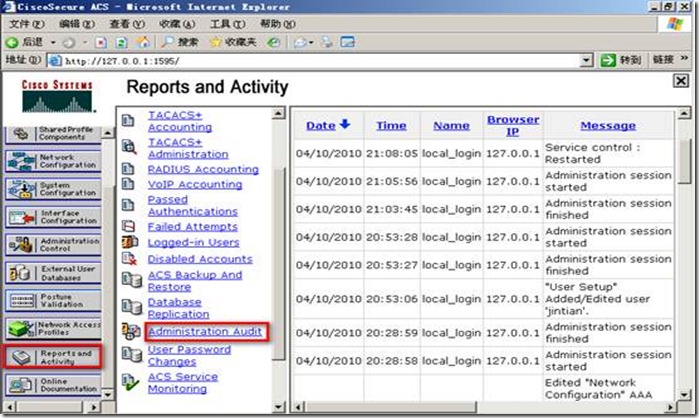
Task: Open System Configuration navigation button
Action: 53,189
